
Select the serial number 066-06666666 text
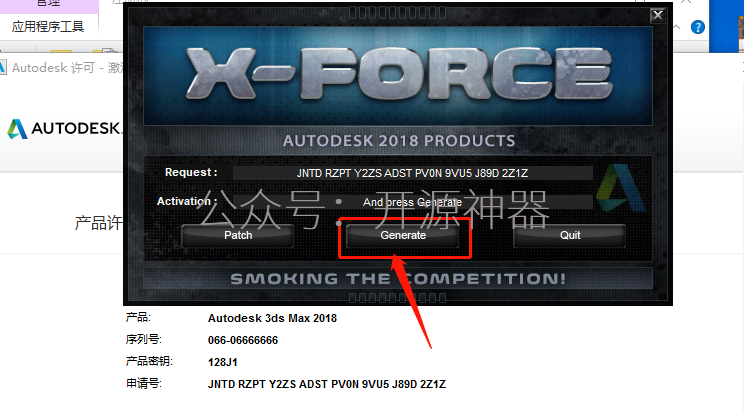(242, 340)
